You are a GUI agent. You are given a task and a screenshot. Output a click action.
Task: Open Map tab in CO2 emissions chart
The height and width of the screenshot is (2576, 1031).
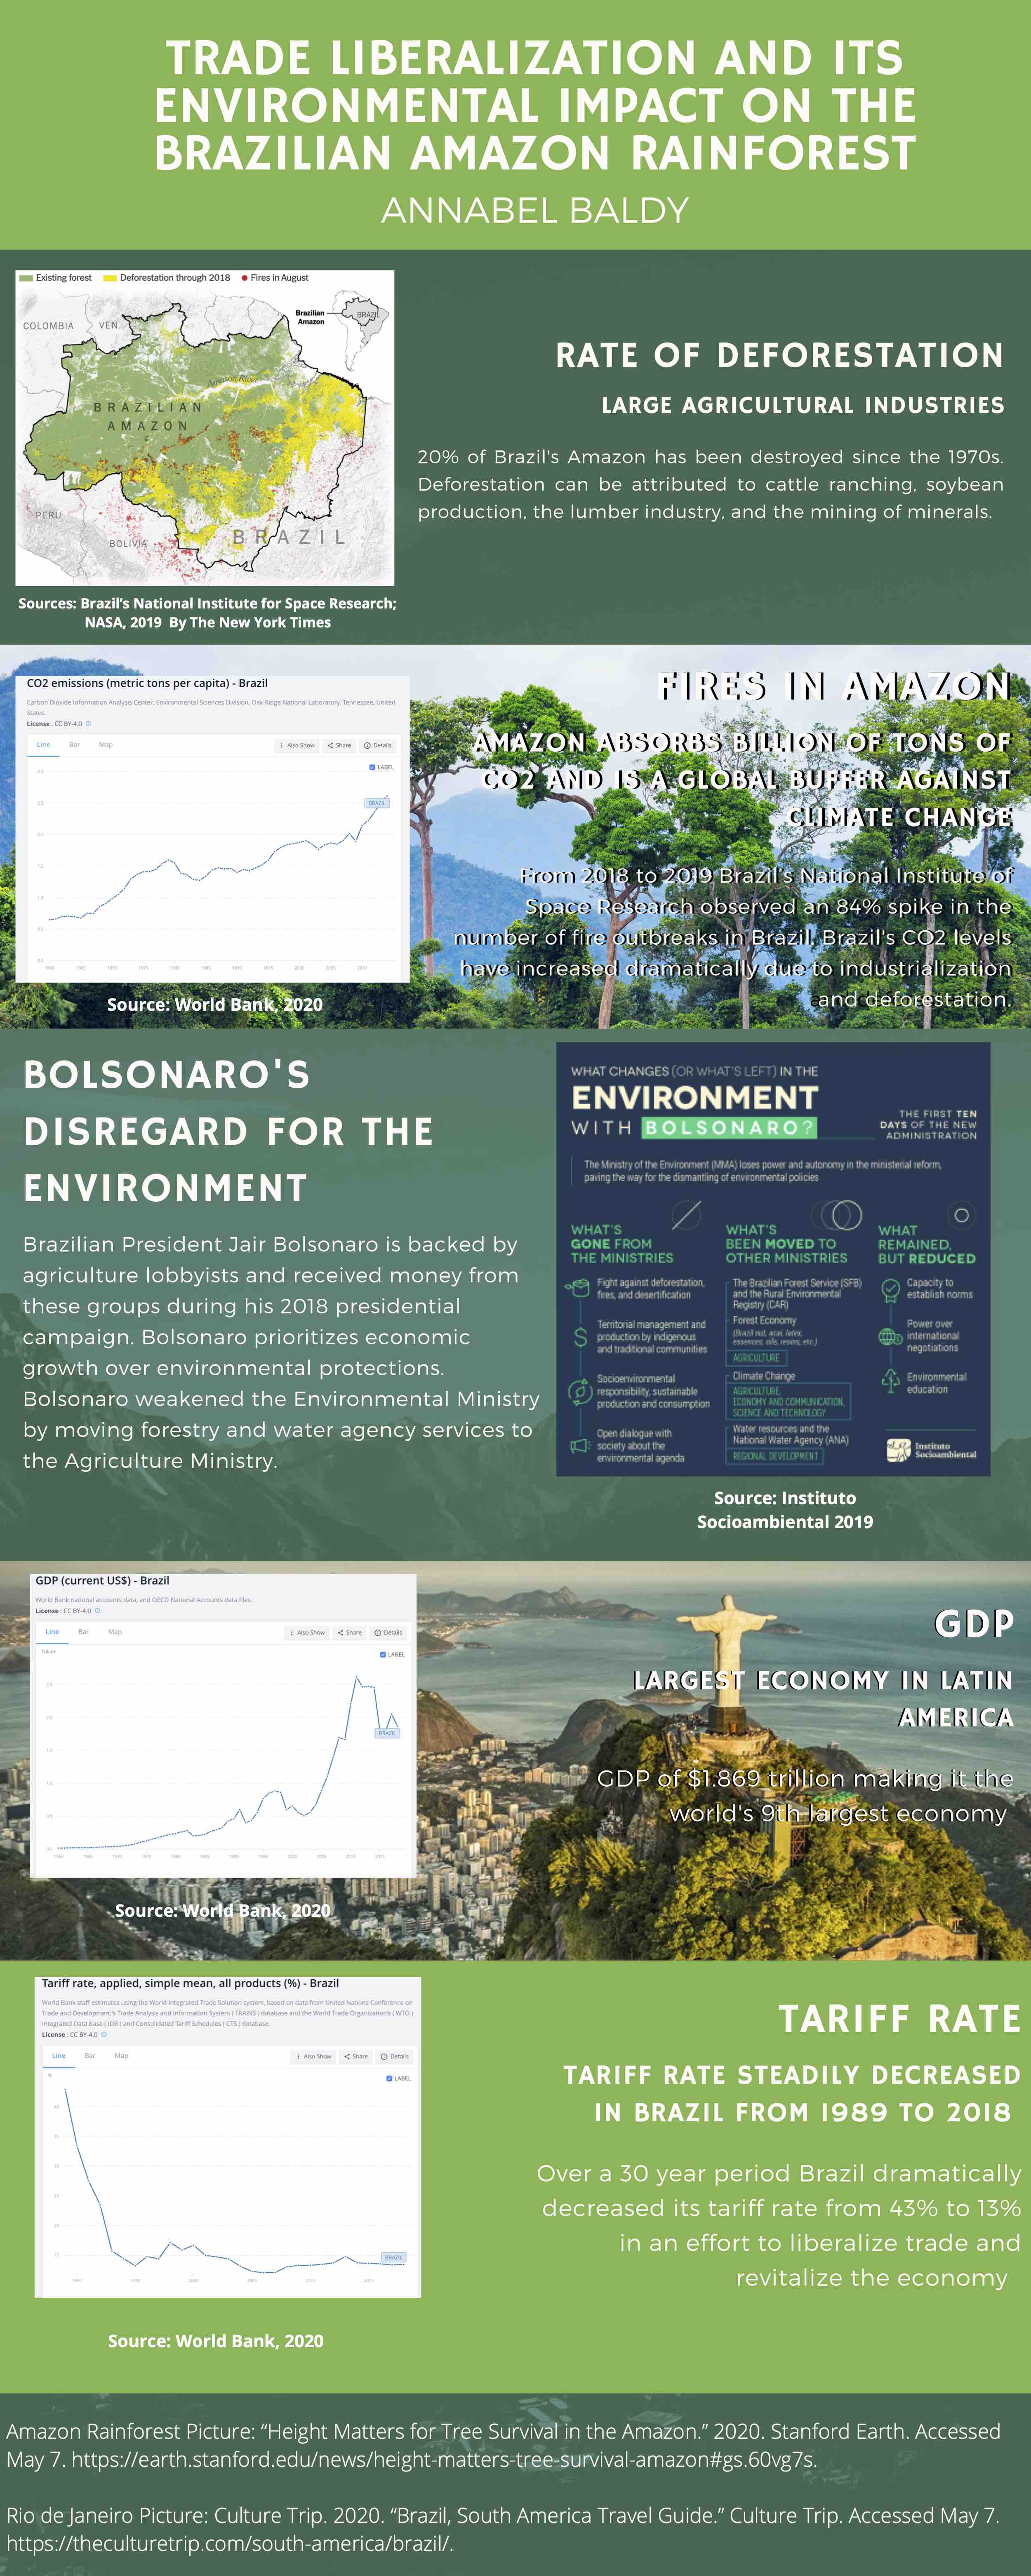[x=106, y=745]
